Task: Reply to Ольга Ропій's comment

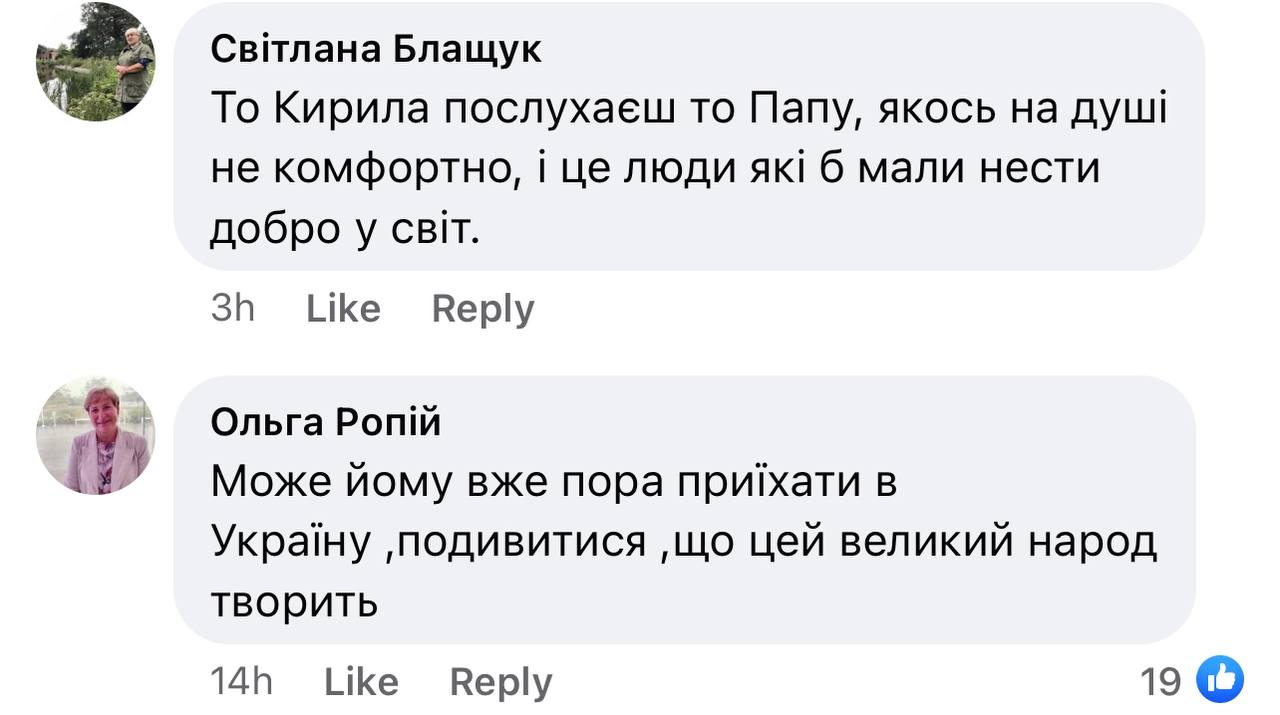Action: point(501,682)
